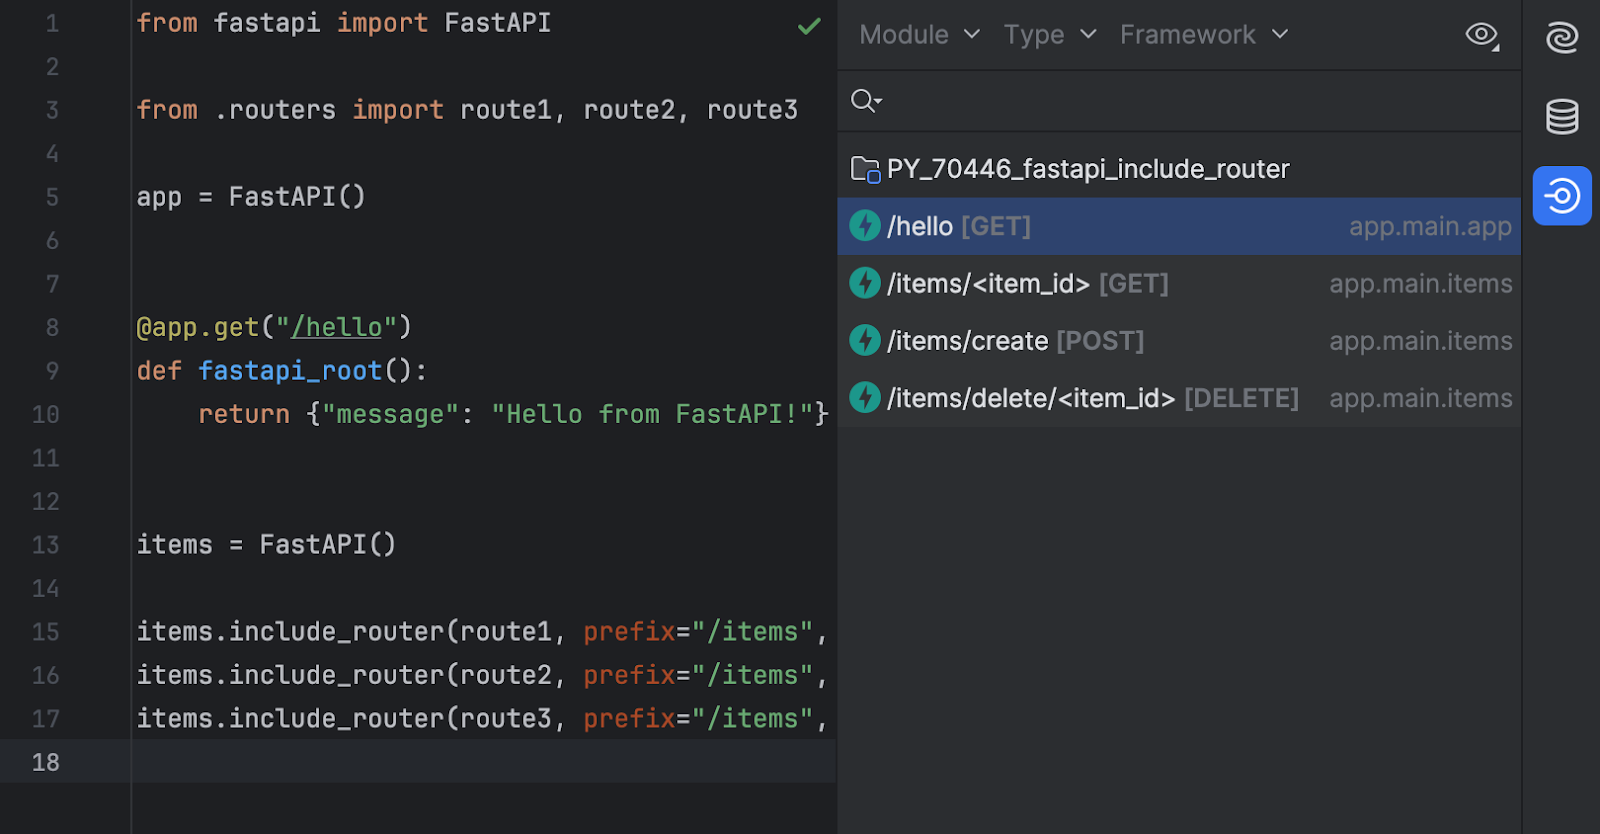The height and width of the screenshot is (834, 1600).
Task: Select PY_70446_fastapi_include_router project node
Action: pos(1087,169)
